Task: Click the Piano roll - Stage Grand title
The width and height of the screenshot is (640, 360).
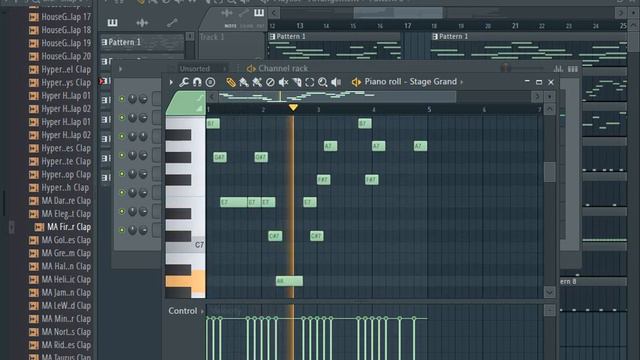Action: point(411,82)
